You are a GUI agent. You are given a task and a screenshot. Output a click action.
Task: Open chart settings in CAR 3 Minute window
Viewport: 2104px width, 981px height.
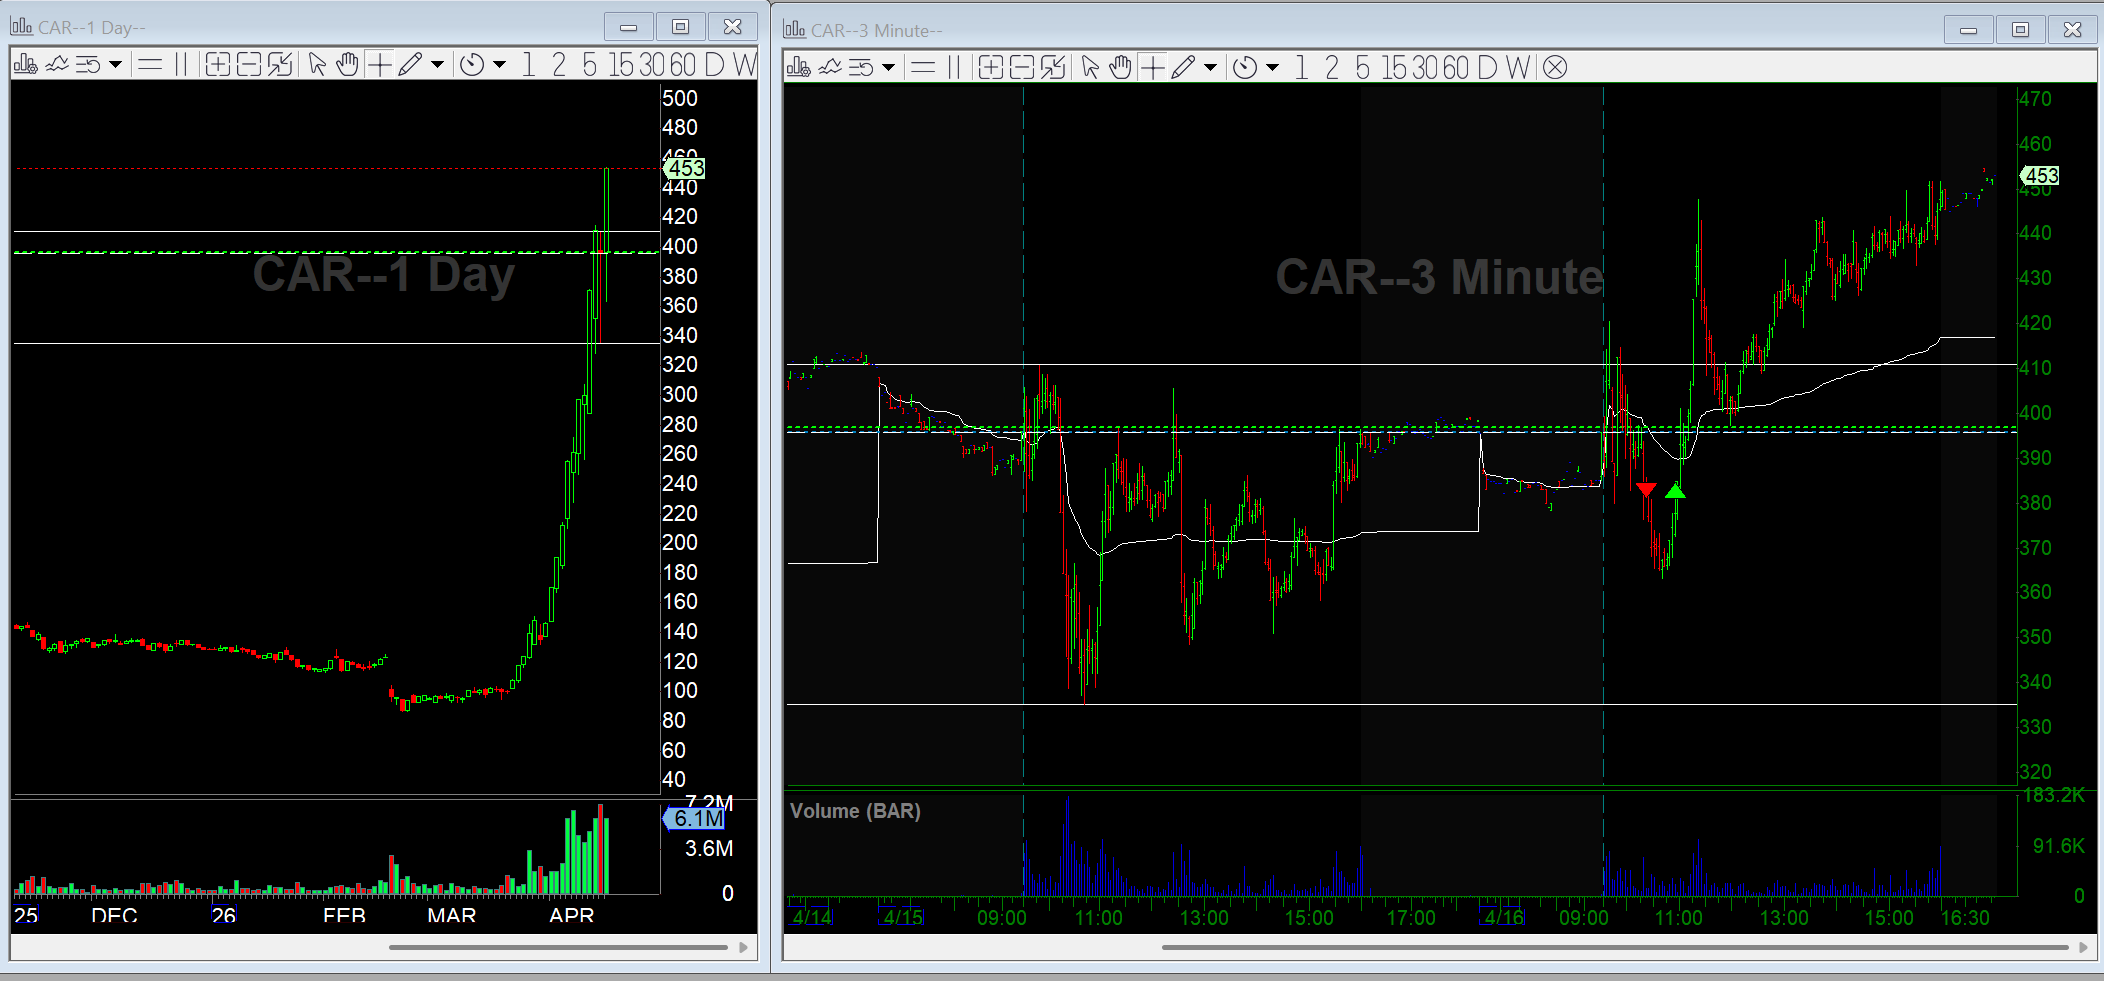coord(799,67)
